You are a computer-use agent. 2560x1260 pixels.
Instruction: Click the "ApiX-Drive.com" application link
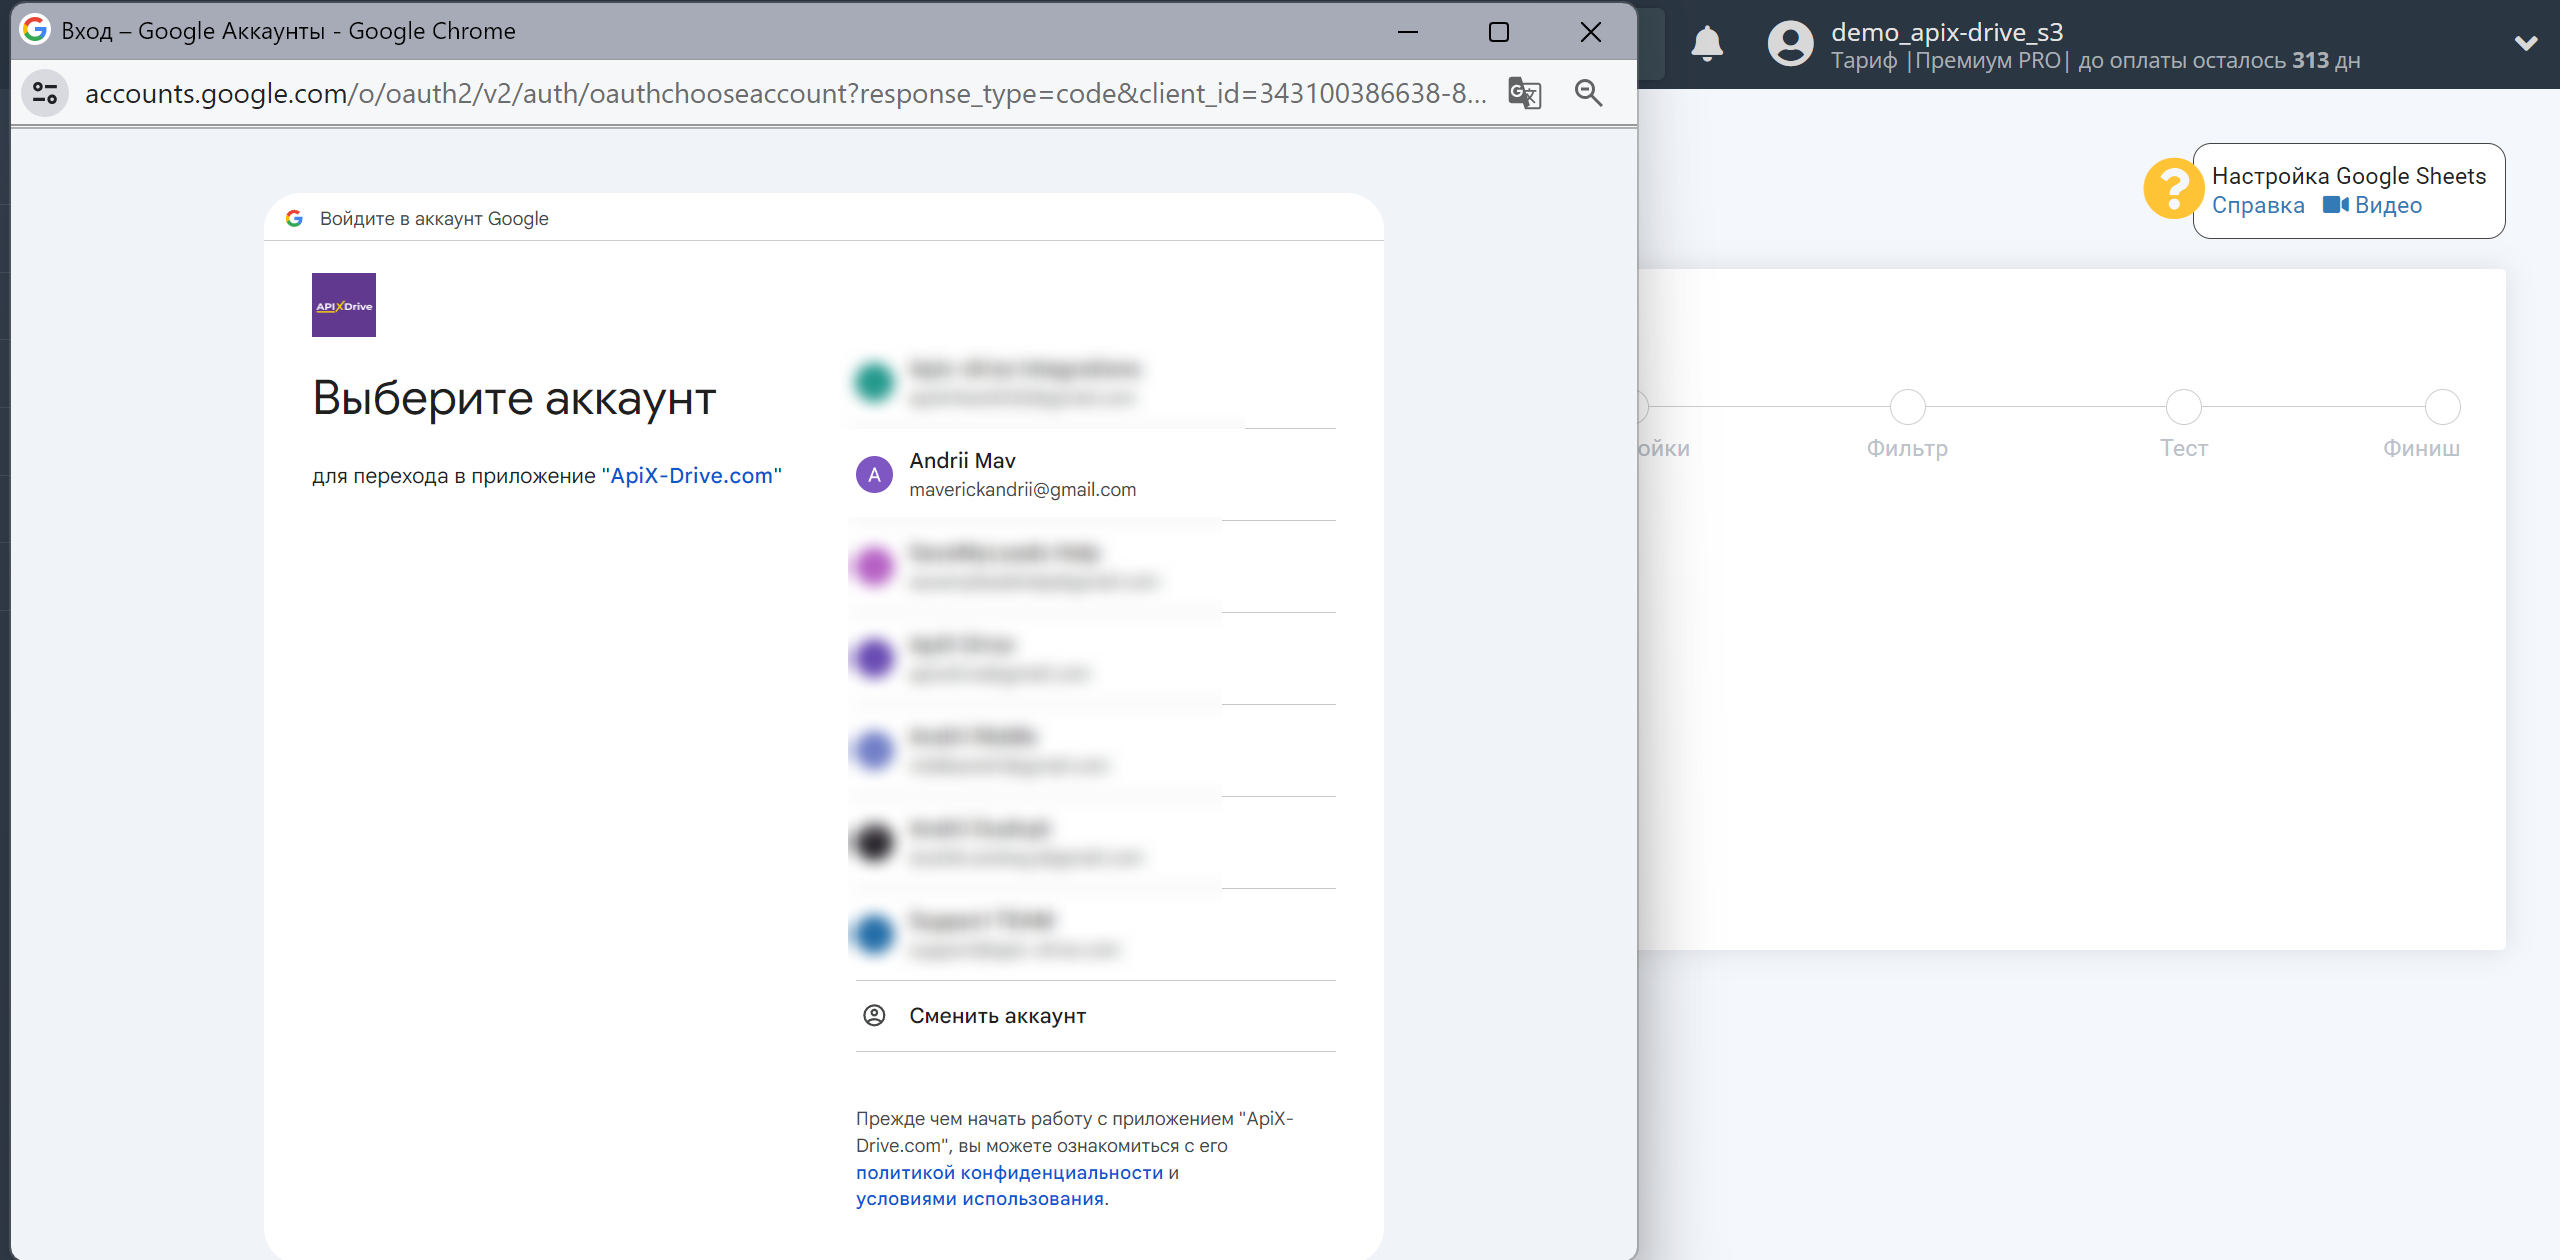coord(691,475)
